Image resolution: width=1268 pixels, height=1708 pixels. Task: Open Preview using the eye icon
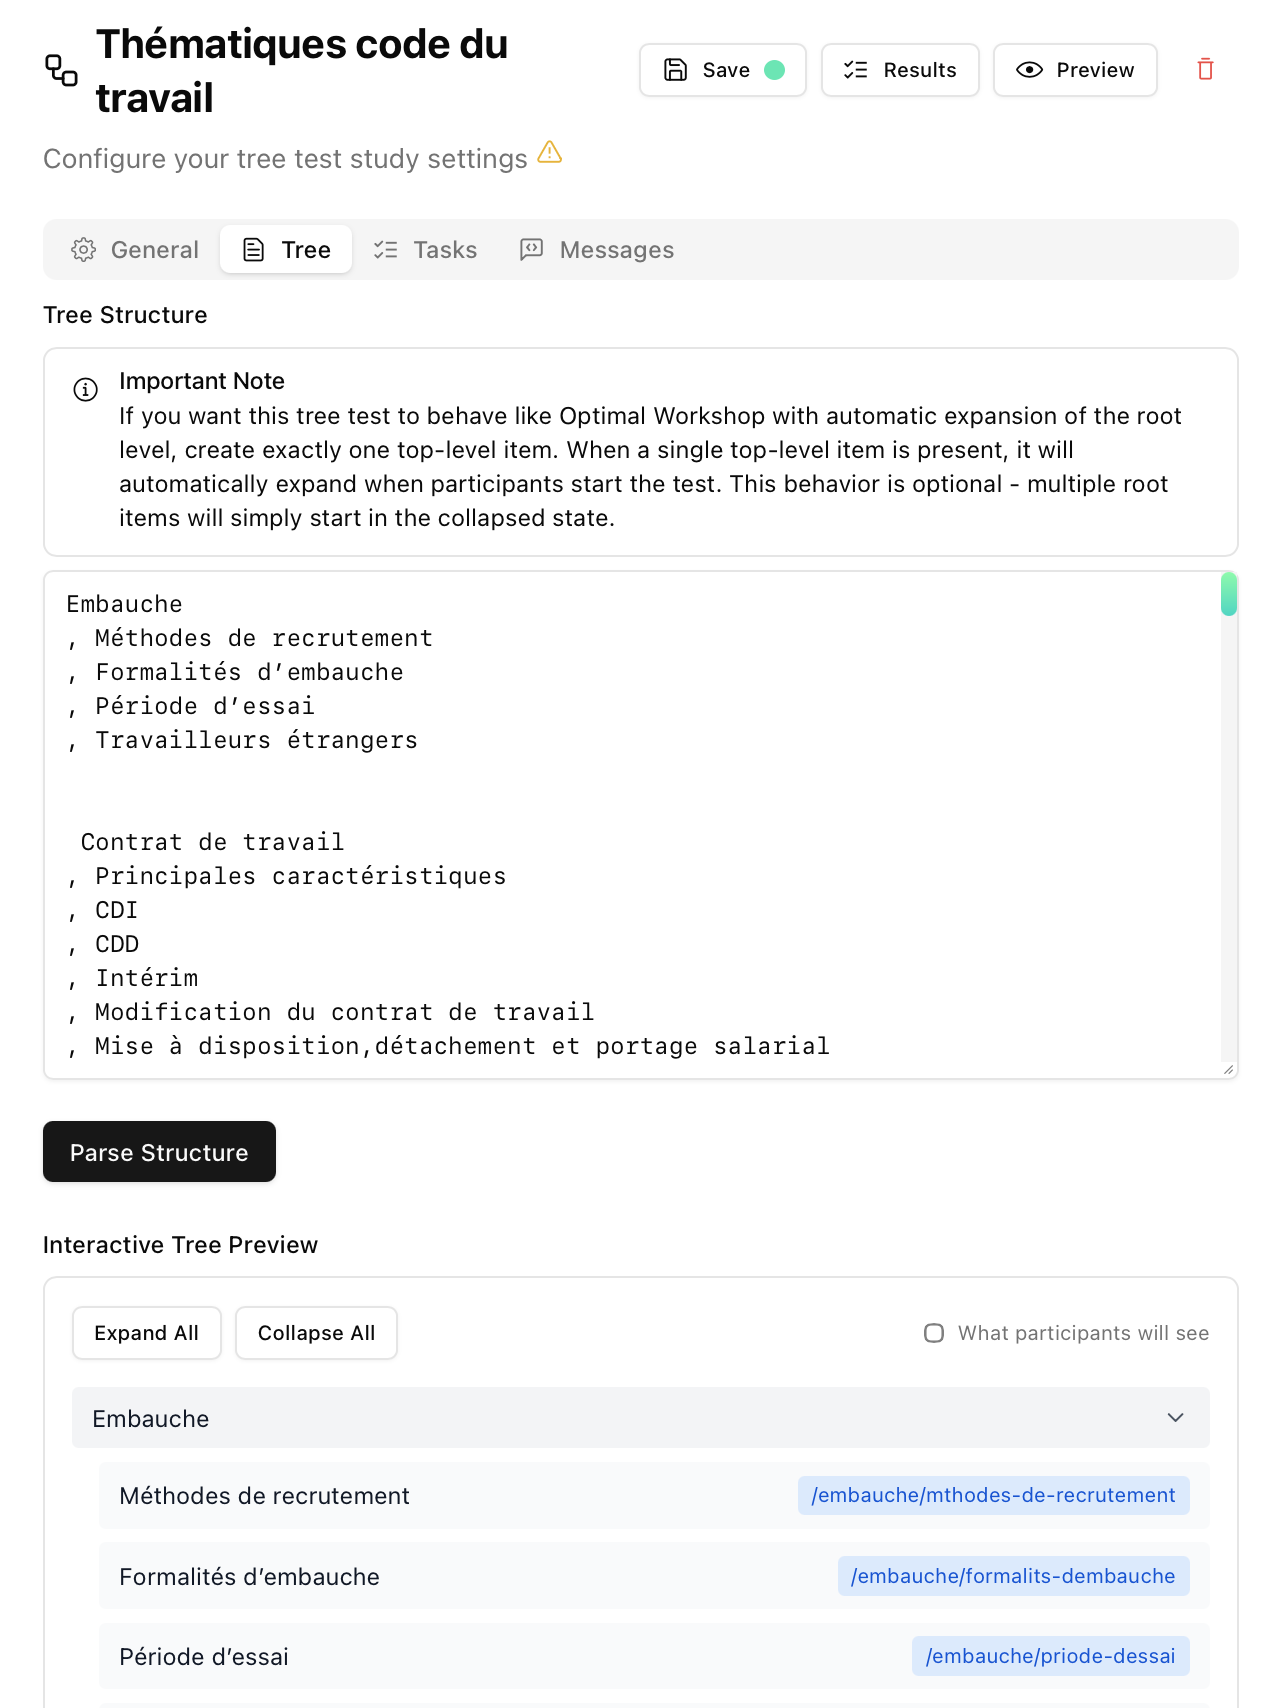[1028, 70]
